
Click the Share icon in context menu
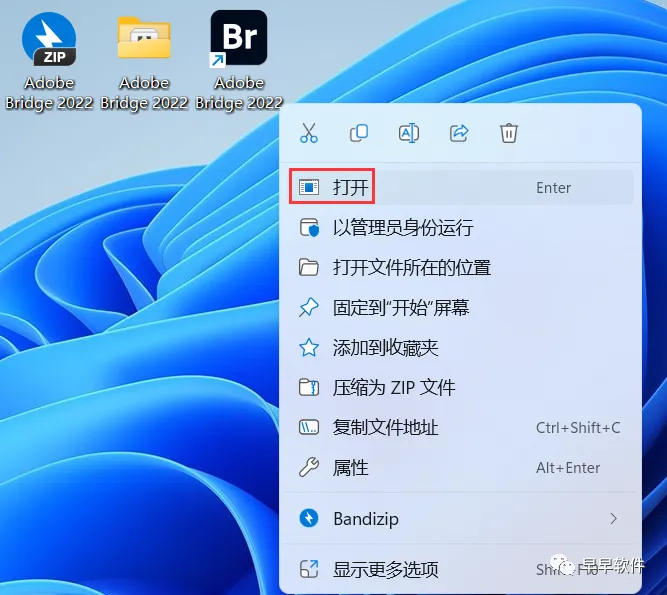459,133
